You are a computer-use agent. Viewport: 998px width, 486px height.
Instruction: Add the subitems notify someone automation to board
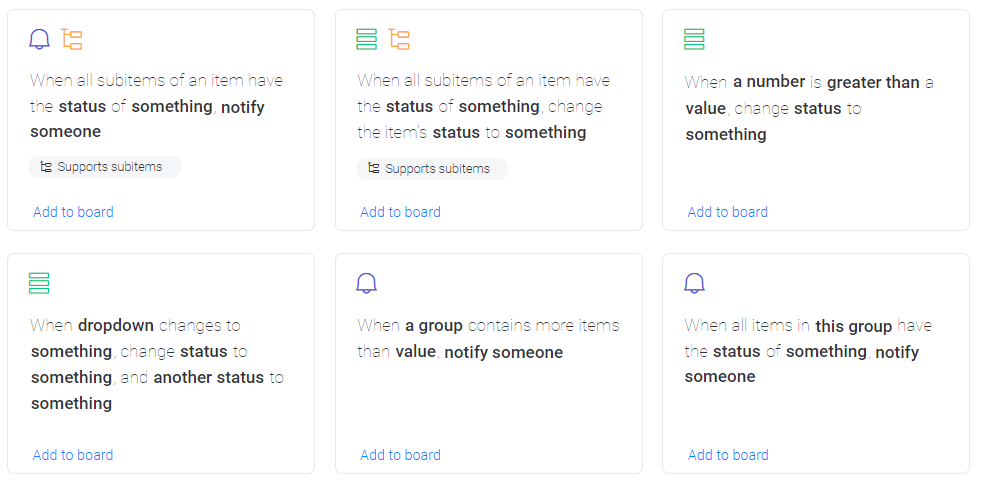[73, 212]
